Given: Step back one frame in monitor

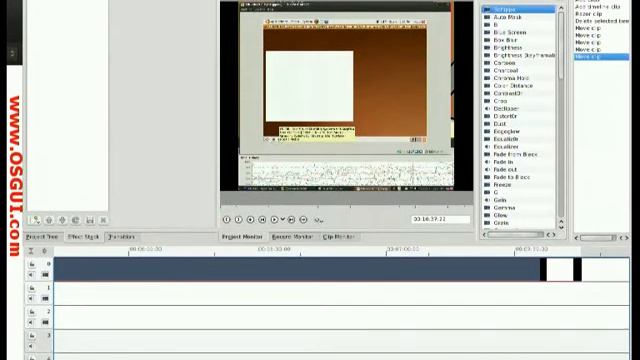Looking at the screenshot, I should [262, 220].
